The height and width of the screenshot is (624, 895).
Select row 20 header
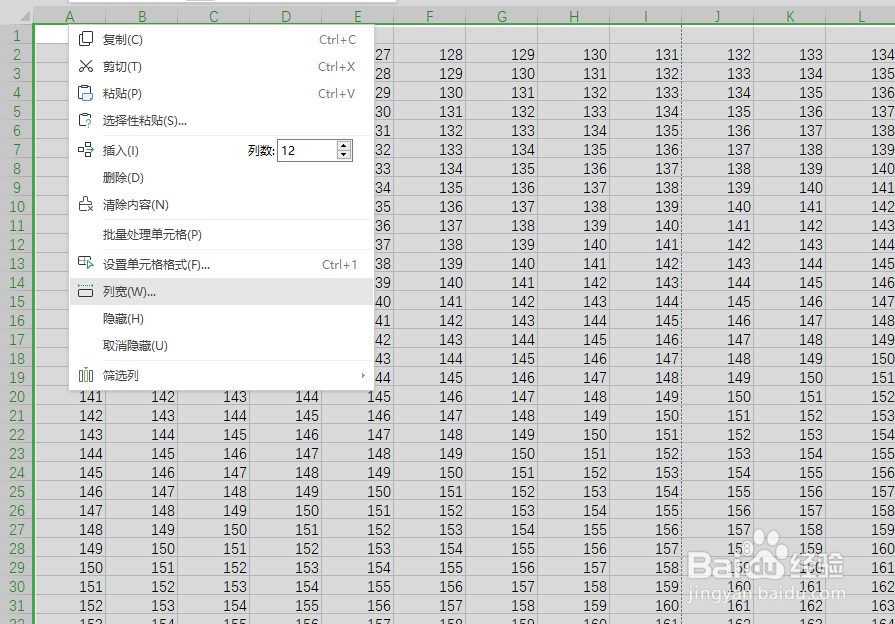click(17, 397)
